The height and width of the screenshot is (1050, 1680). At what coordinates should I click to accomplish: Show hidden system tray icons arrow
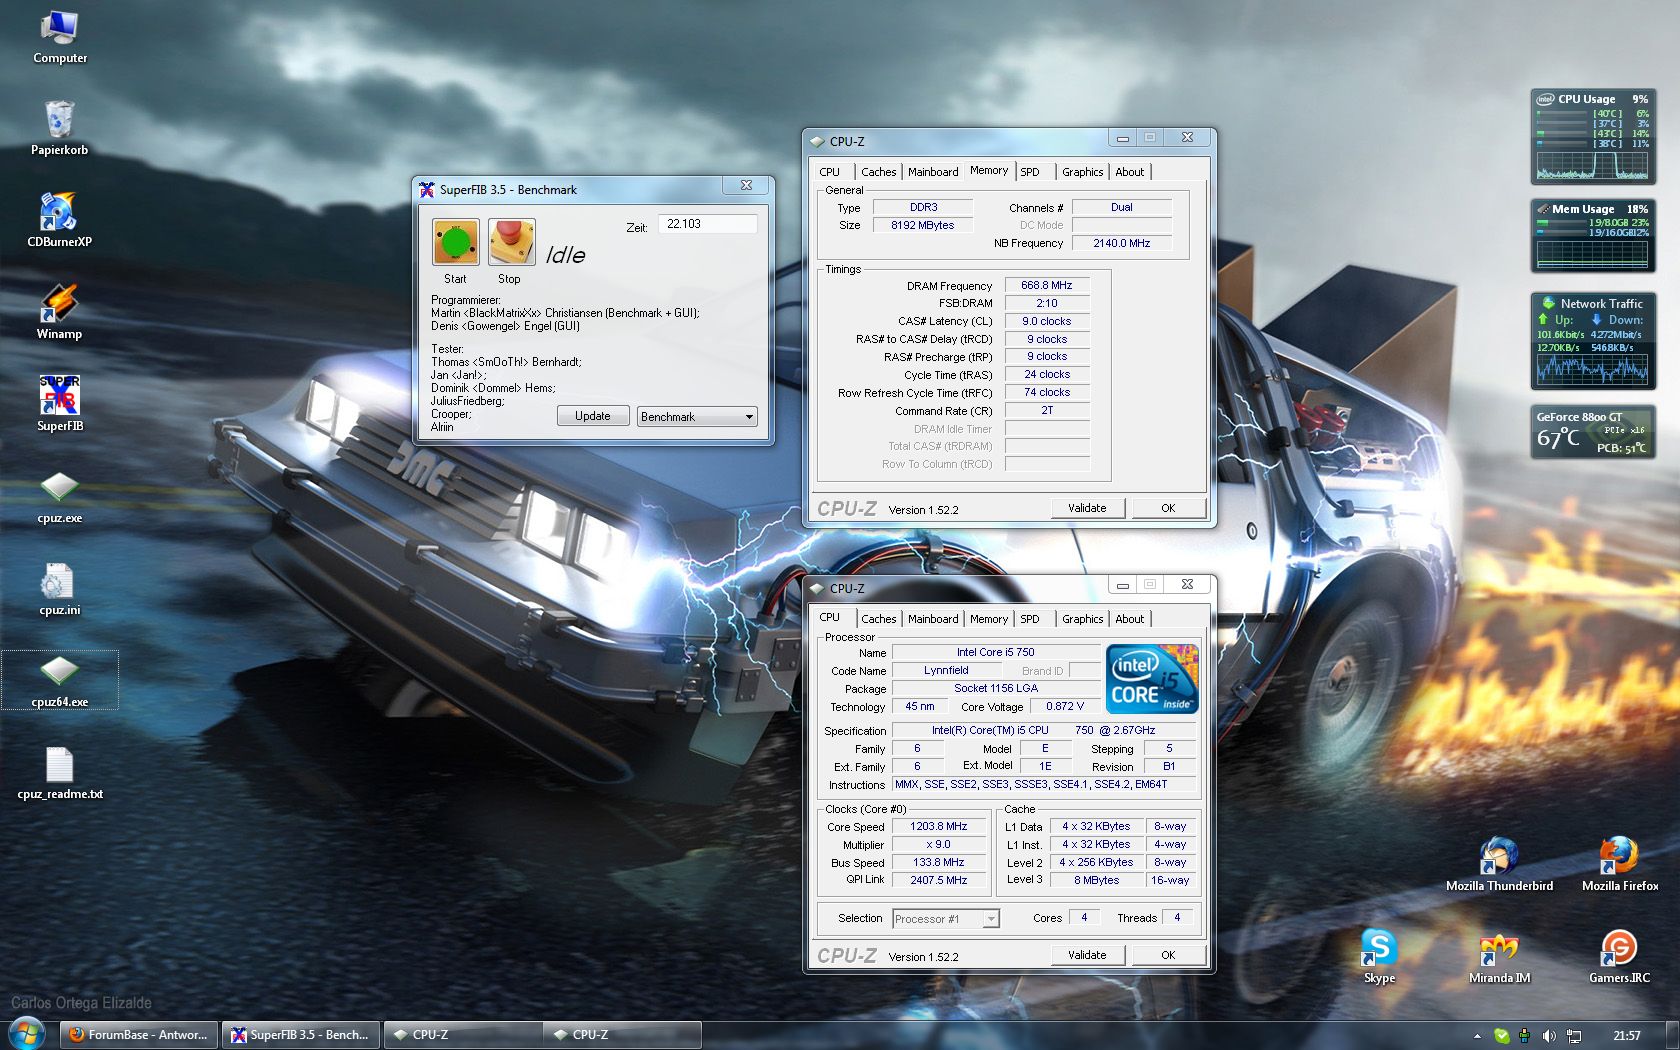(x=1476, y=1036)
